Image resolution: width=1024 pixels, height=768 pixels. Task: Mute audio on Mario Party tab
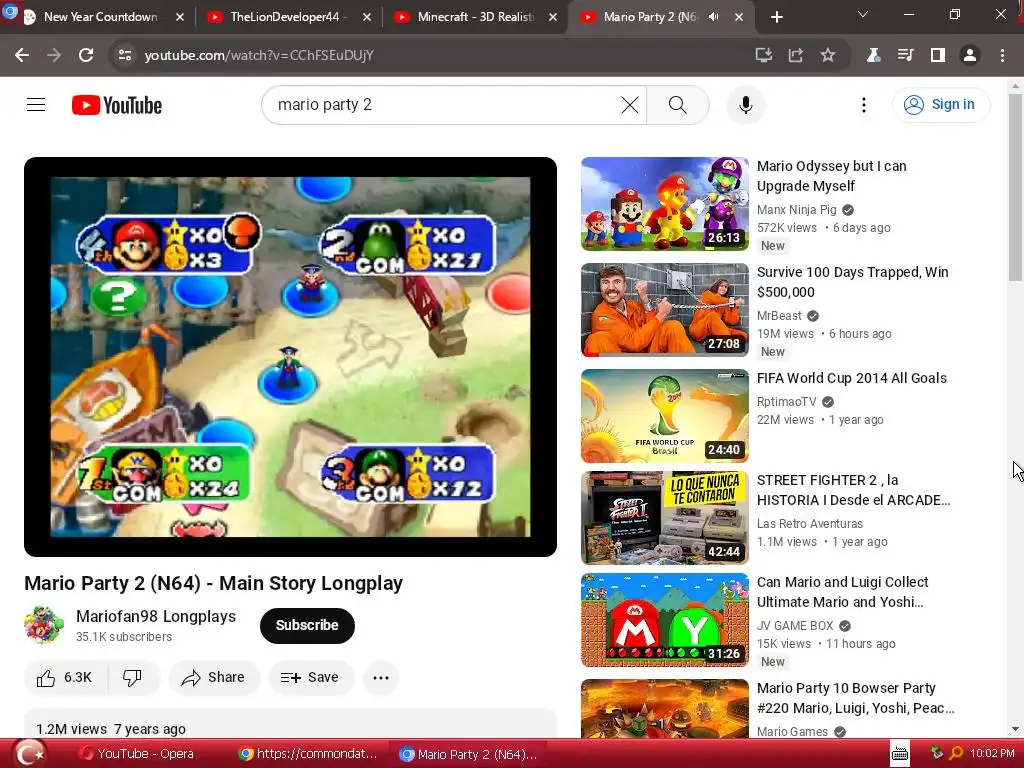(714, 17)
